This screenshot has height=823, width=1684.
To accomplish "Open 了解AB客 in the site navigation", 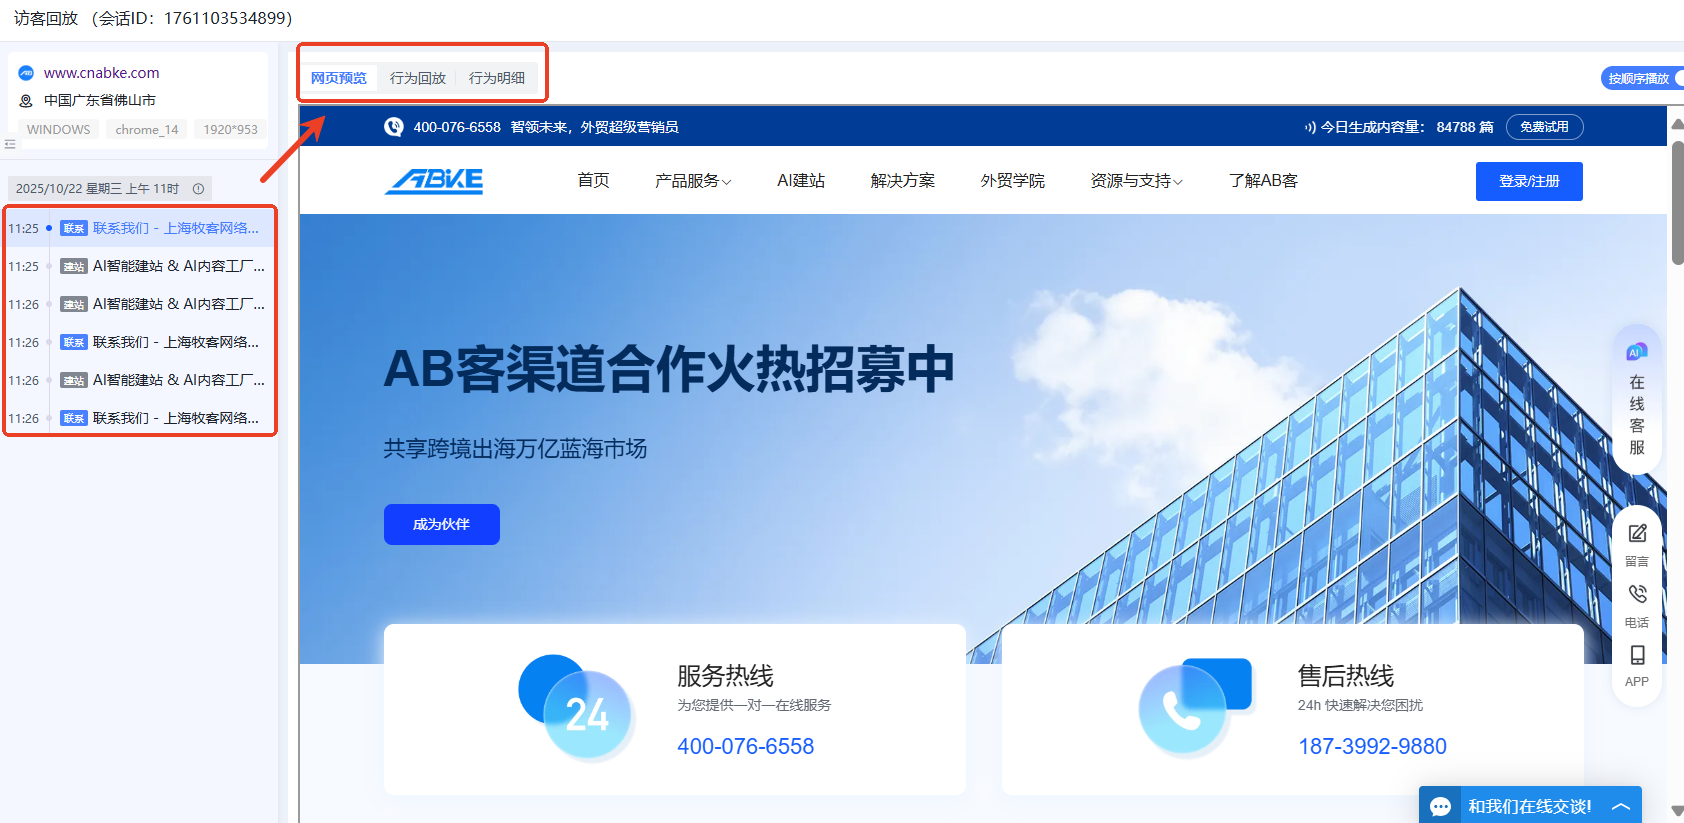I will point(1263,181).
